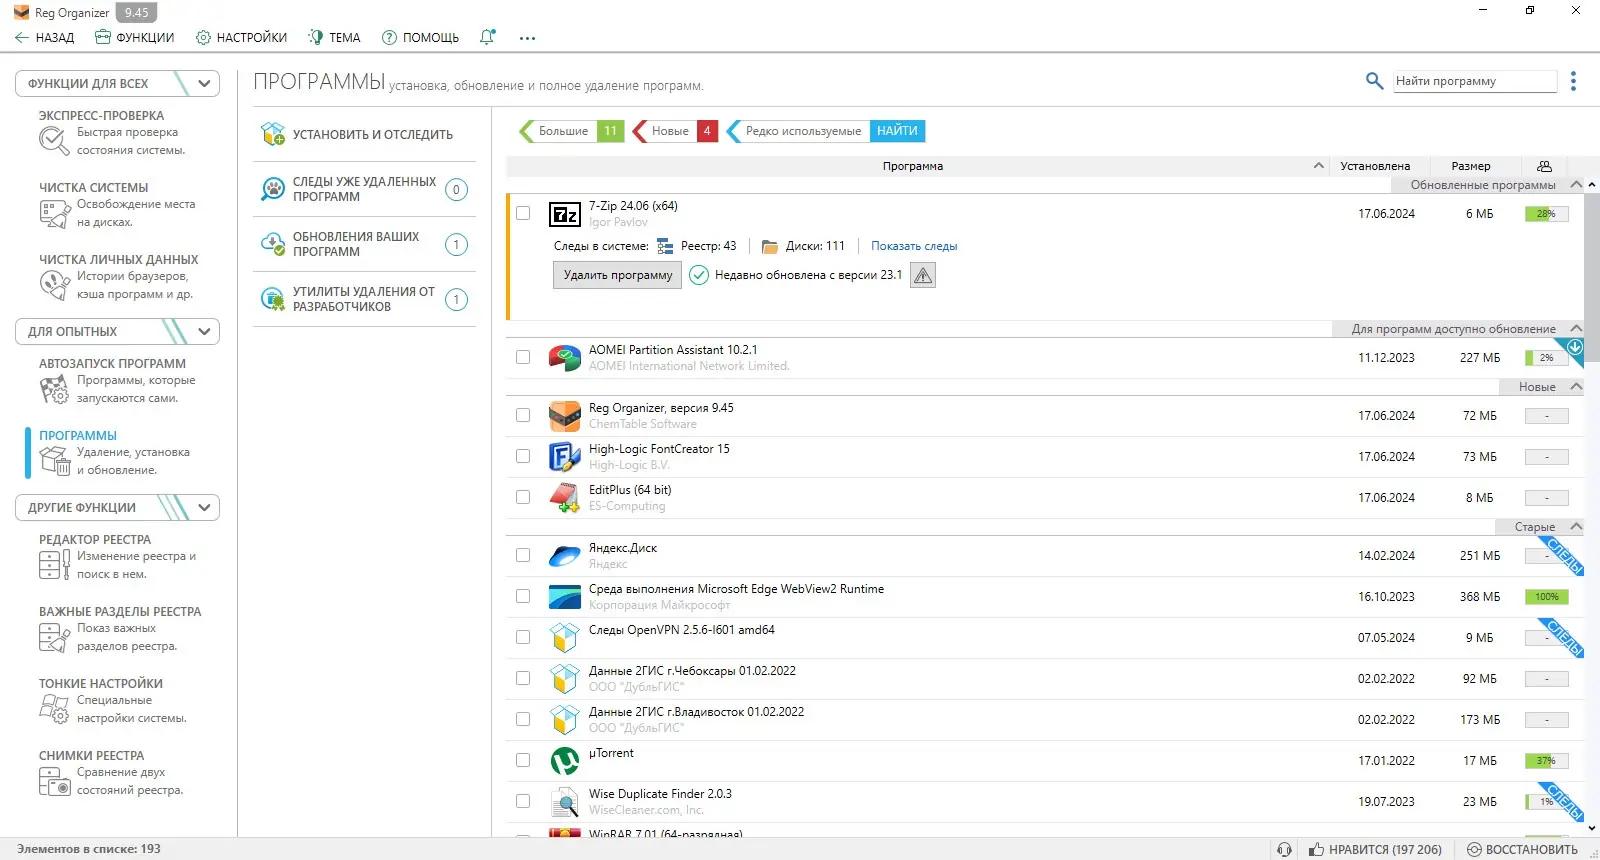Click the users column header icon
Screen dimensions: 1600x860
[1544, 166]
